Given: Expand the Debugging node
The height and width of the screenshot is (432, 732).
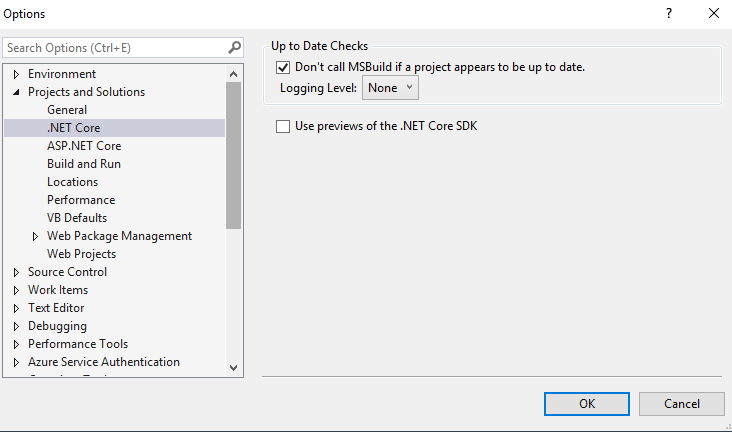Looking at the screenshot, I should (16, 326).
